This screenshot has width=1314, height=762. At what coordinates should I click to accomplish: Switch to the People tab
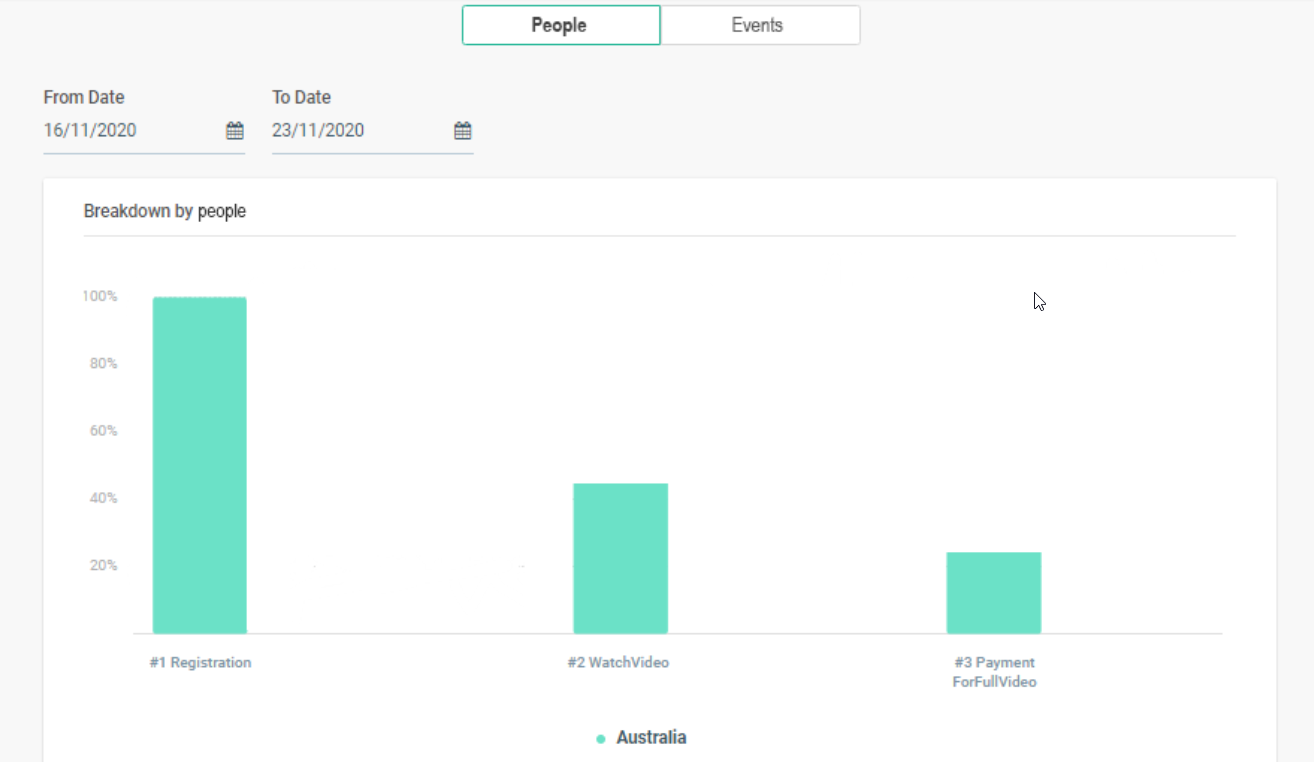pyautogui.click(x=560, y=25)
